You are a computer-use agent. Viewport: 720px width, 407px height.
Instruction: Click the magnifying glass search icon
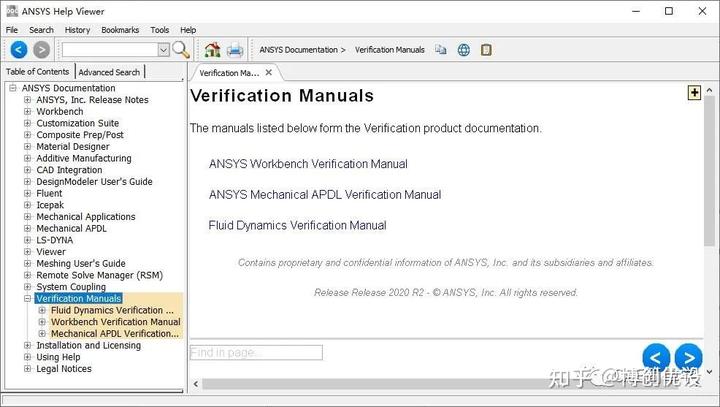coord(181,50)
